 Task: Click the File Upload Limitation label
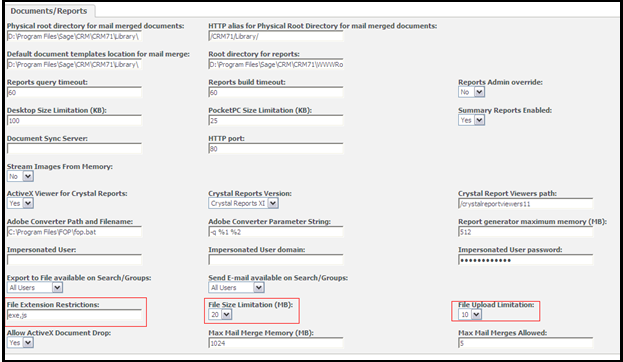point(496,305)
